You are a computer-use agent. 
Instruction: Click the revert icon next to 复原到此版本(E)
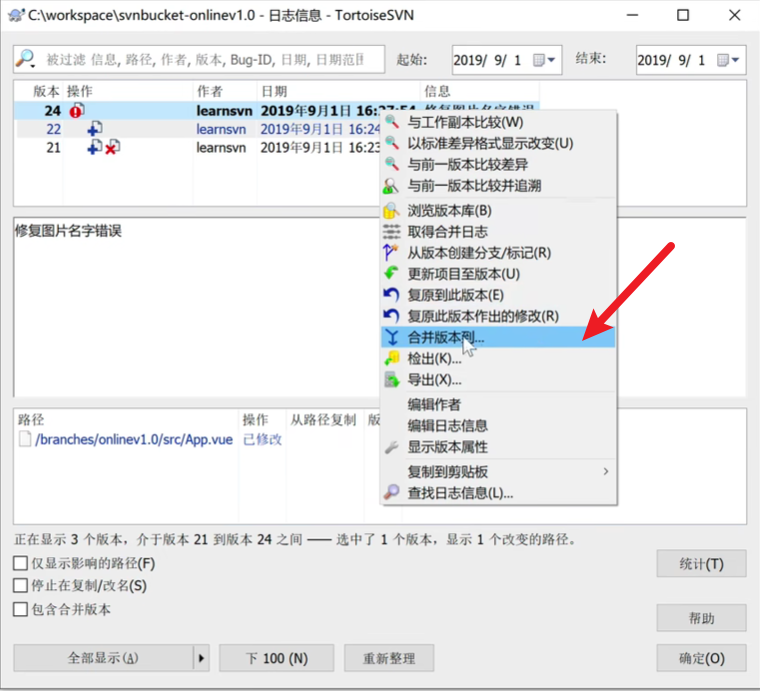391,295
